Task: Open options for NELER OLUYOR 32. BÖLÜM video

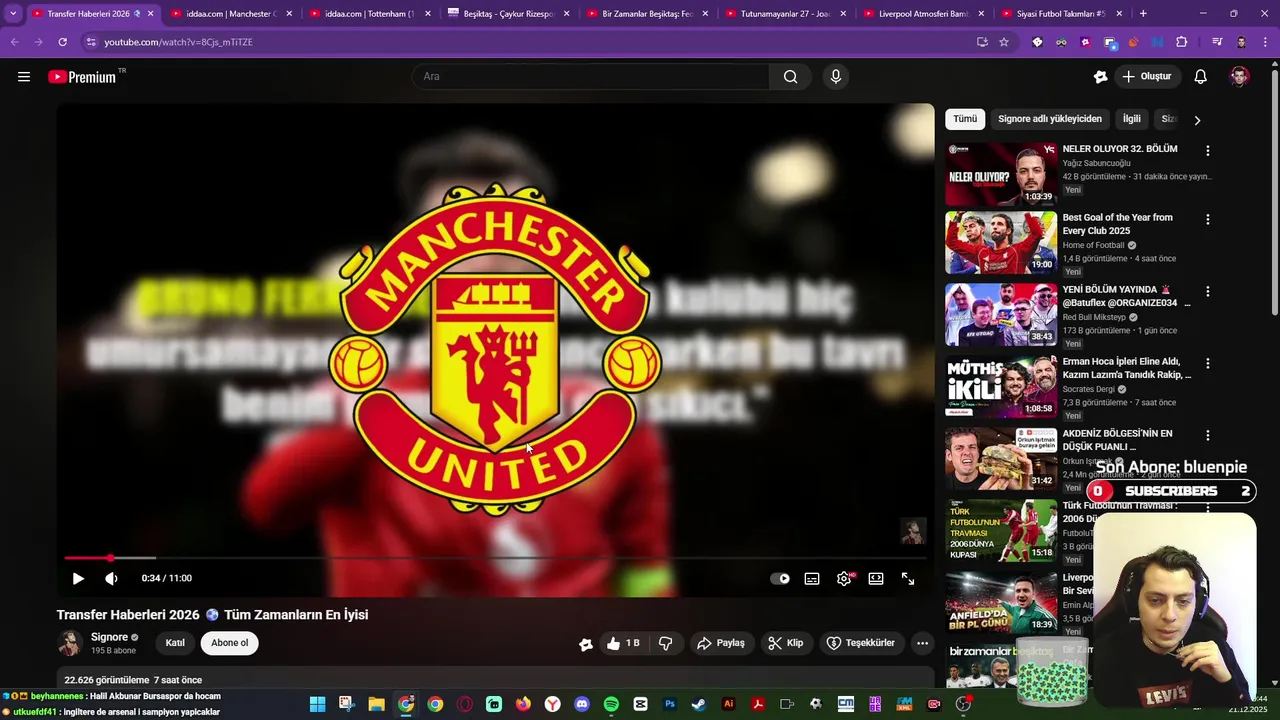Action: pyautogui.click(x=1207, y=151)
